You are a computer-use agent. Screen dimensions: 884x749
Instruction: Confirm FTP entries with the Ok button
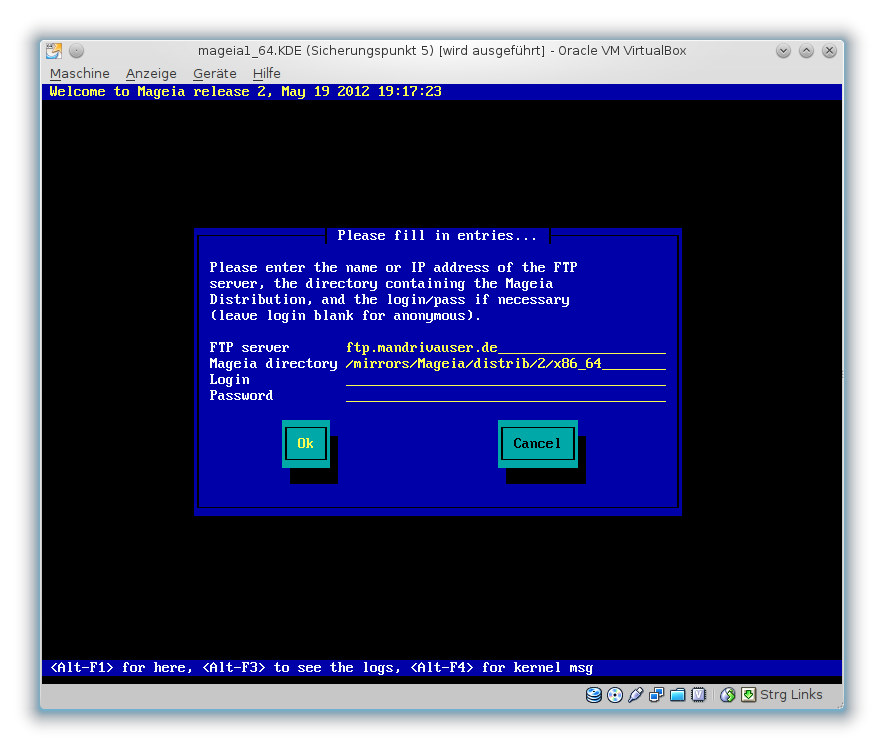(x=306, y=444)
